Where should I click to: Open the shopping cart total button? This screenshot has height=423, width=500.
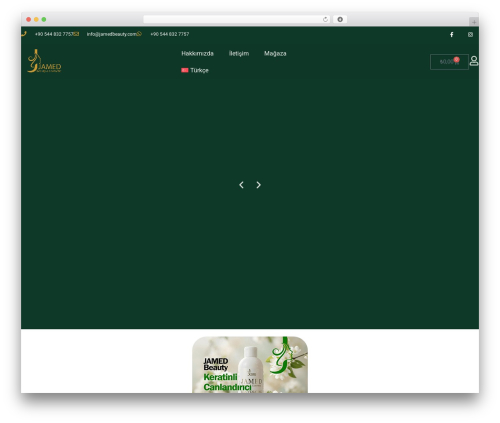pos(449,62)
